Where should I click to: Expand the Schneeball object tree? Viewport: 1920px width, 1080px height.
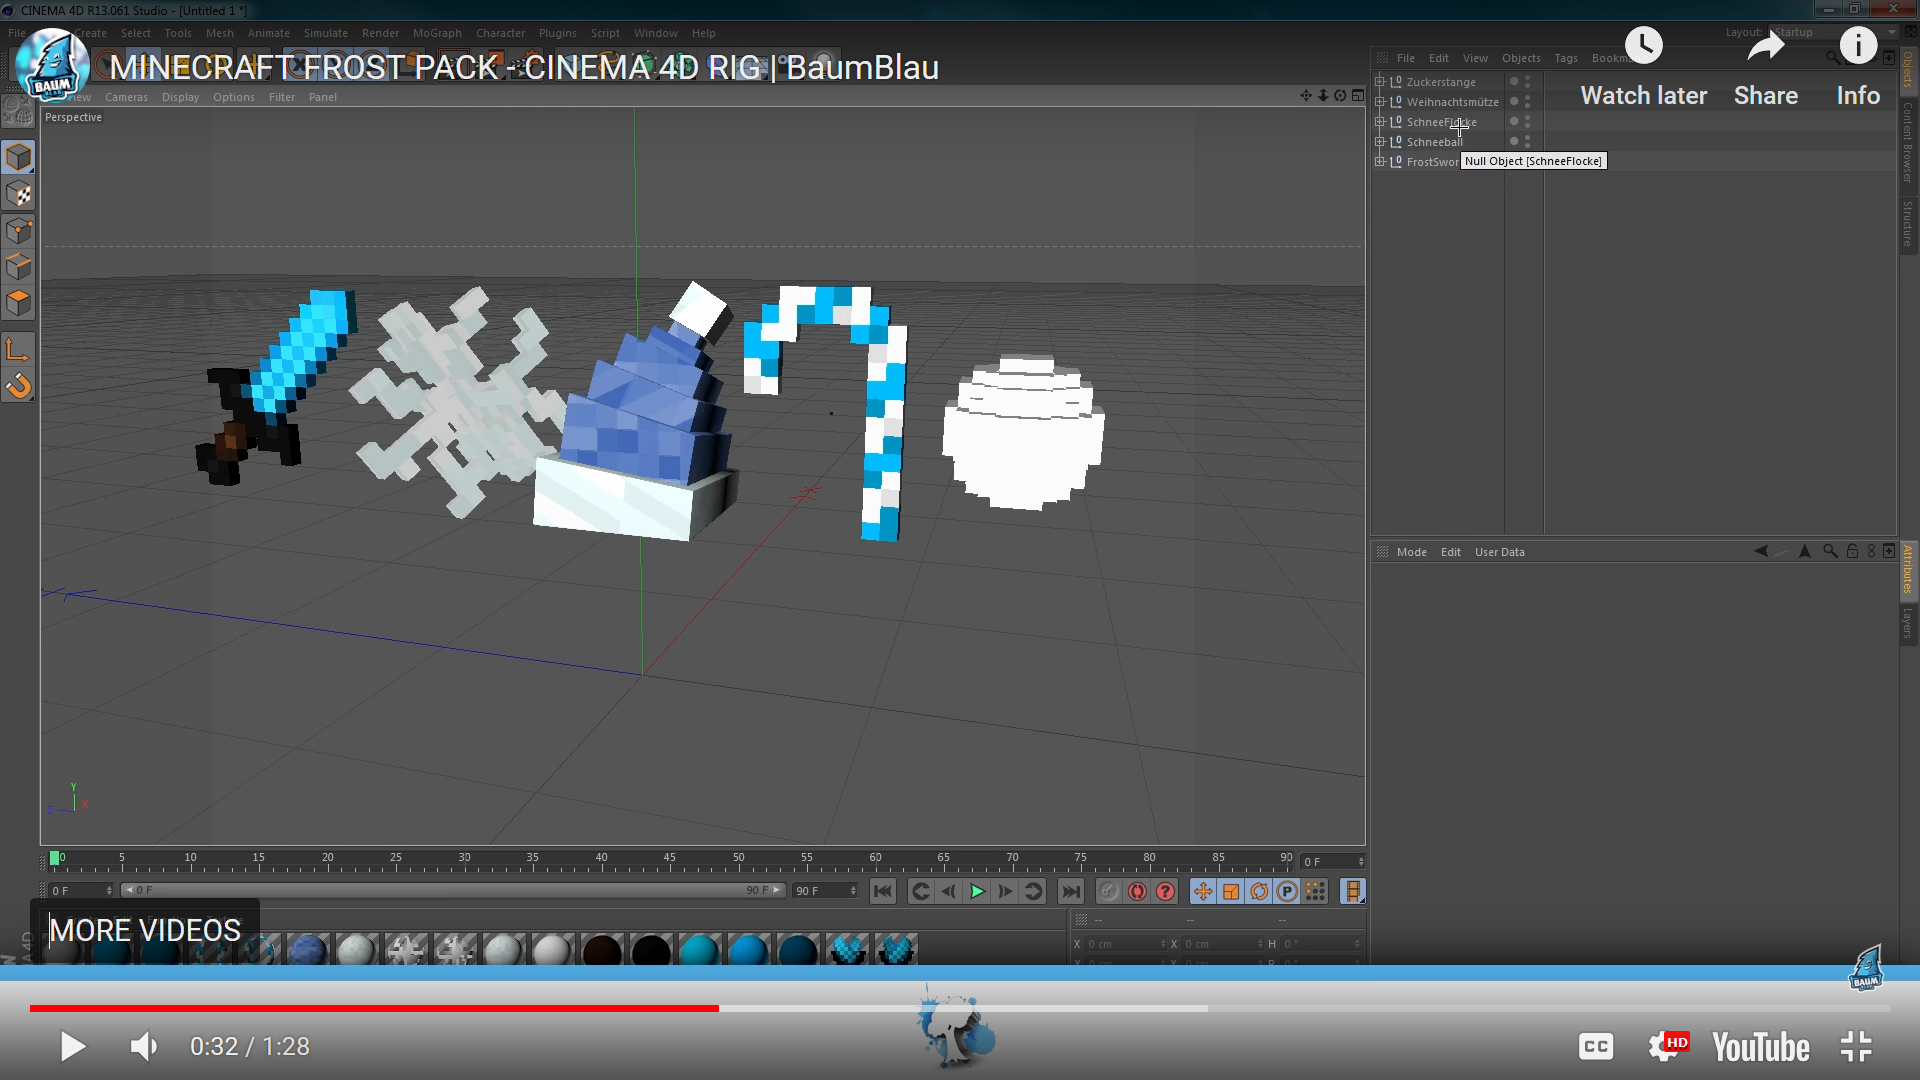[x=1380, y=142]
